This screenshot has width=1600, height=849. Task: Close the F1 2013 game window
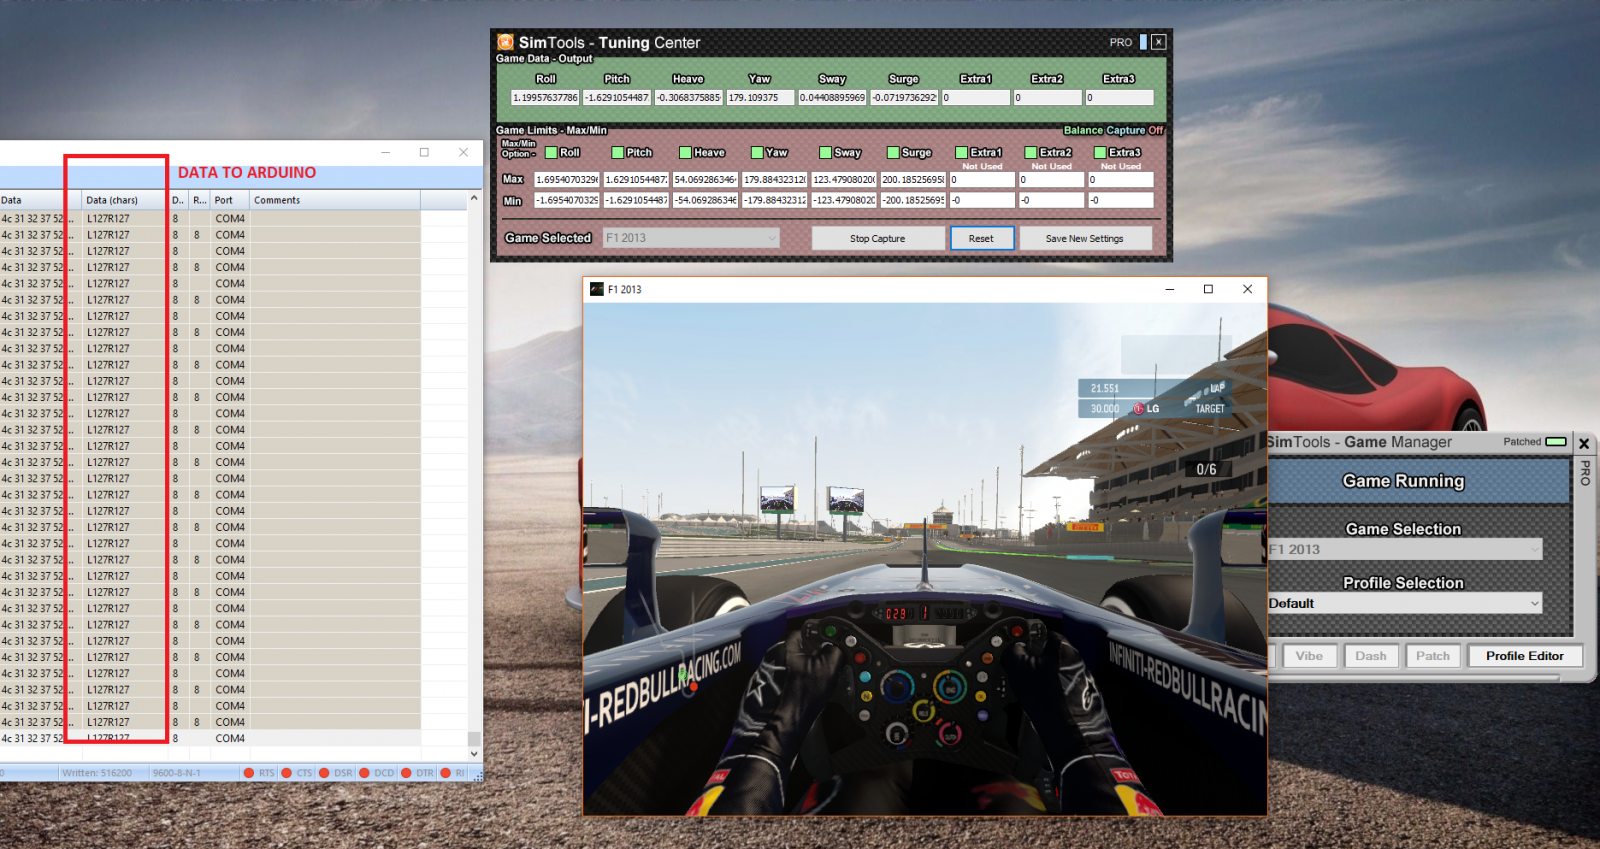tap(1247, 289)
